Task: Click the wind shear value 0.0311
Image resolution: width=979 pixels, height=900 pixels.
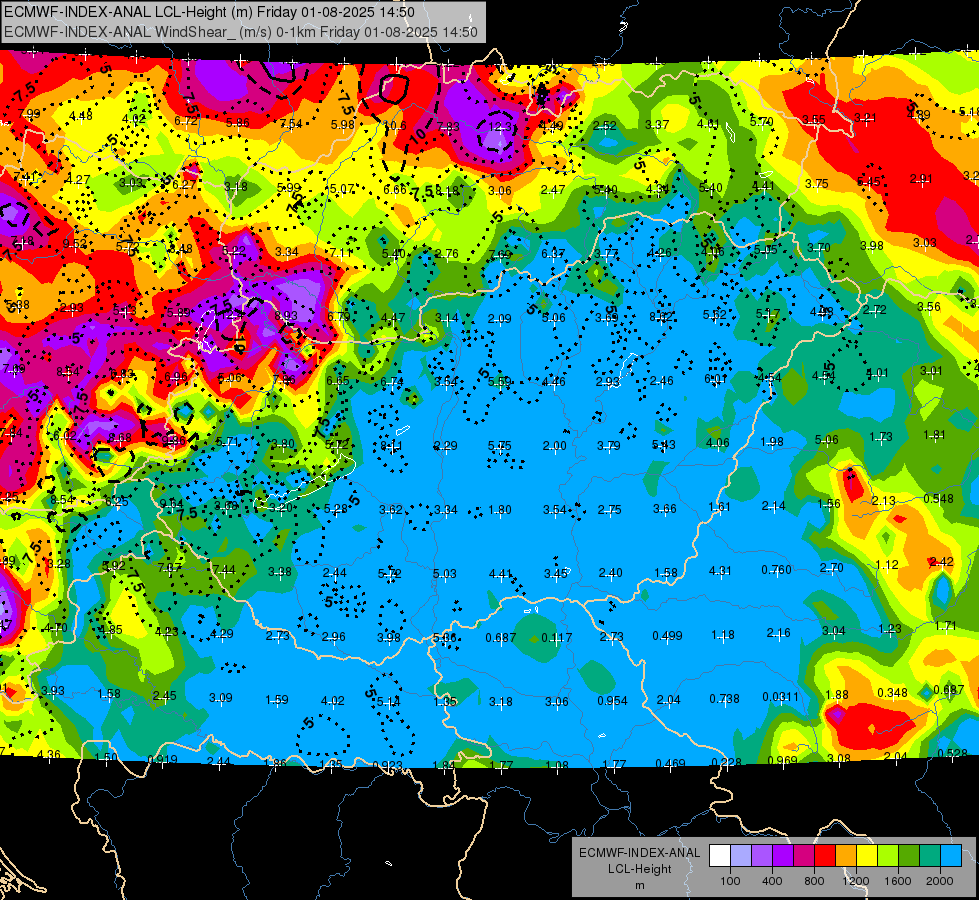Action: (x=780, y=696)
